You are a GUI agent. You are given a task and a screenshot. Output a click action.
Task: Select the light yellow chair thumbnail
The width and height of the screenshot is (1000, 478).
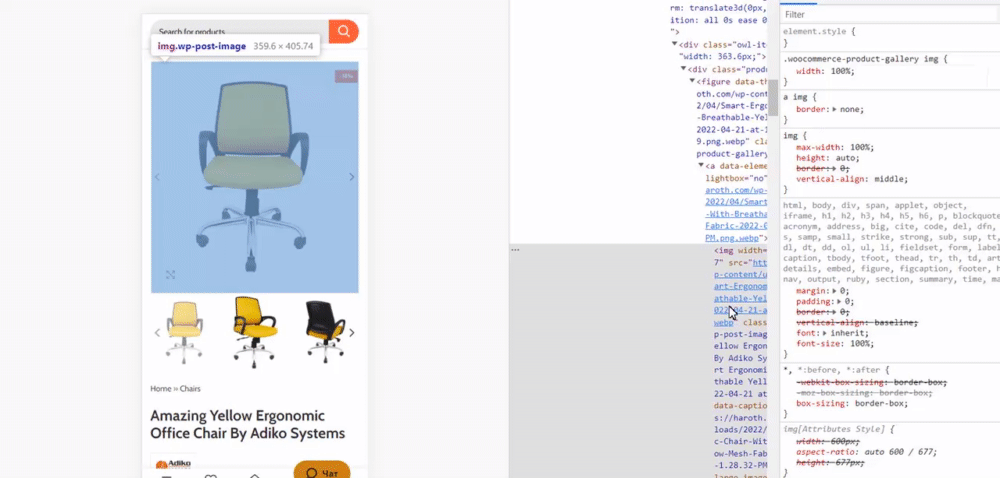(184, 332)
